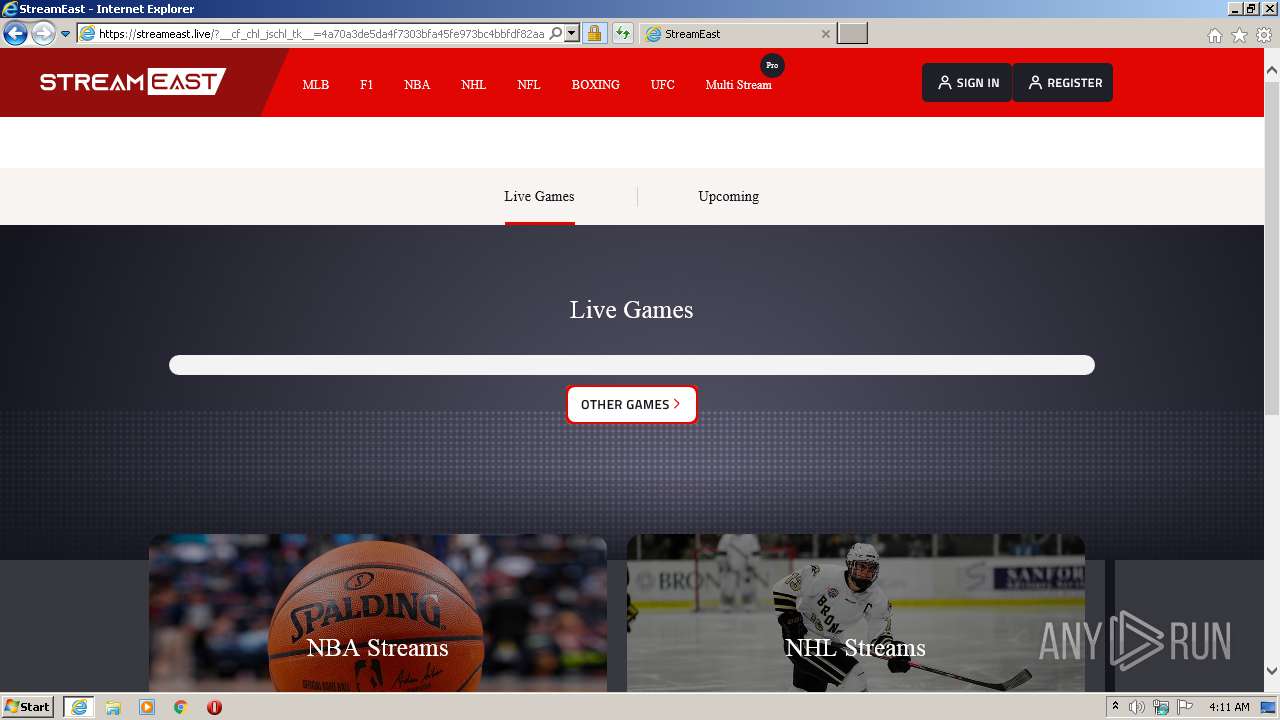Open the NHL Streams card
The width and height of the screenshot is (1280, 720).
[x=856, y=613]
